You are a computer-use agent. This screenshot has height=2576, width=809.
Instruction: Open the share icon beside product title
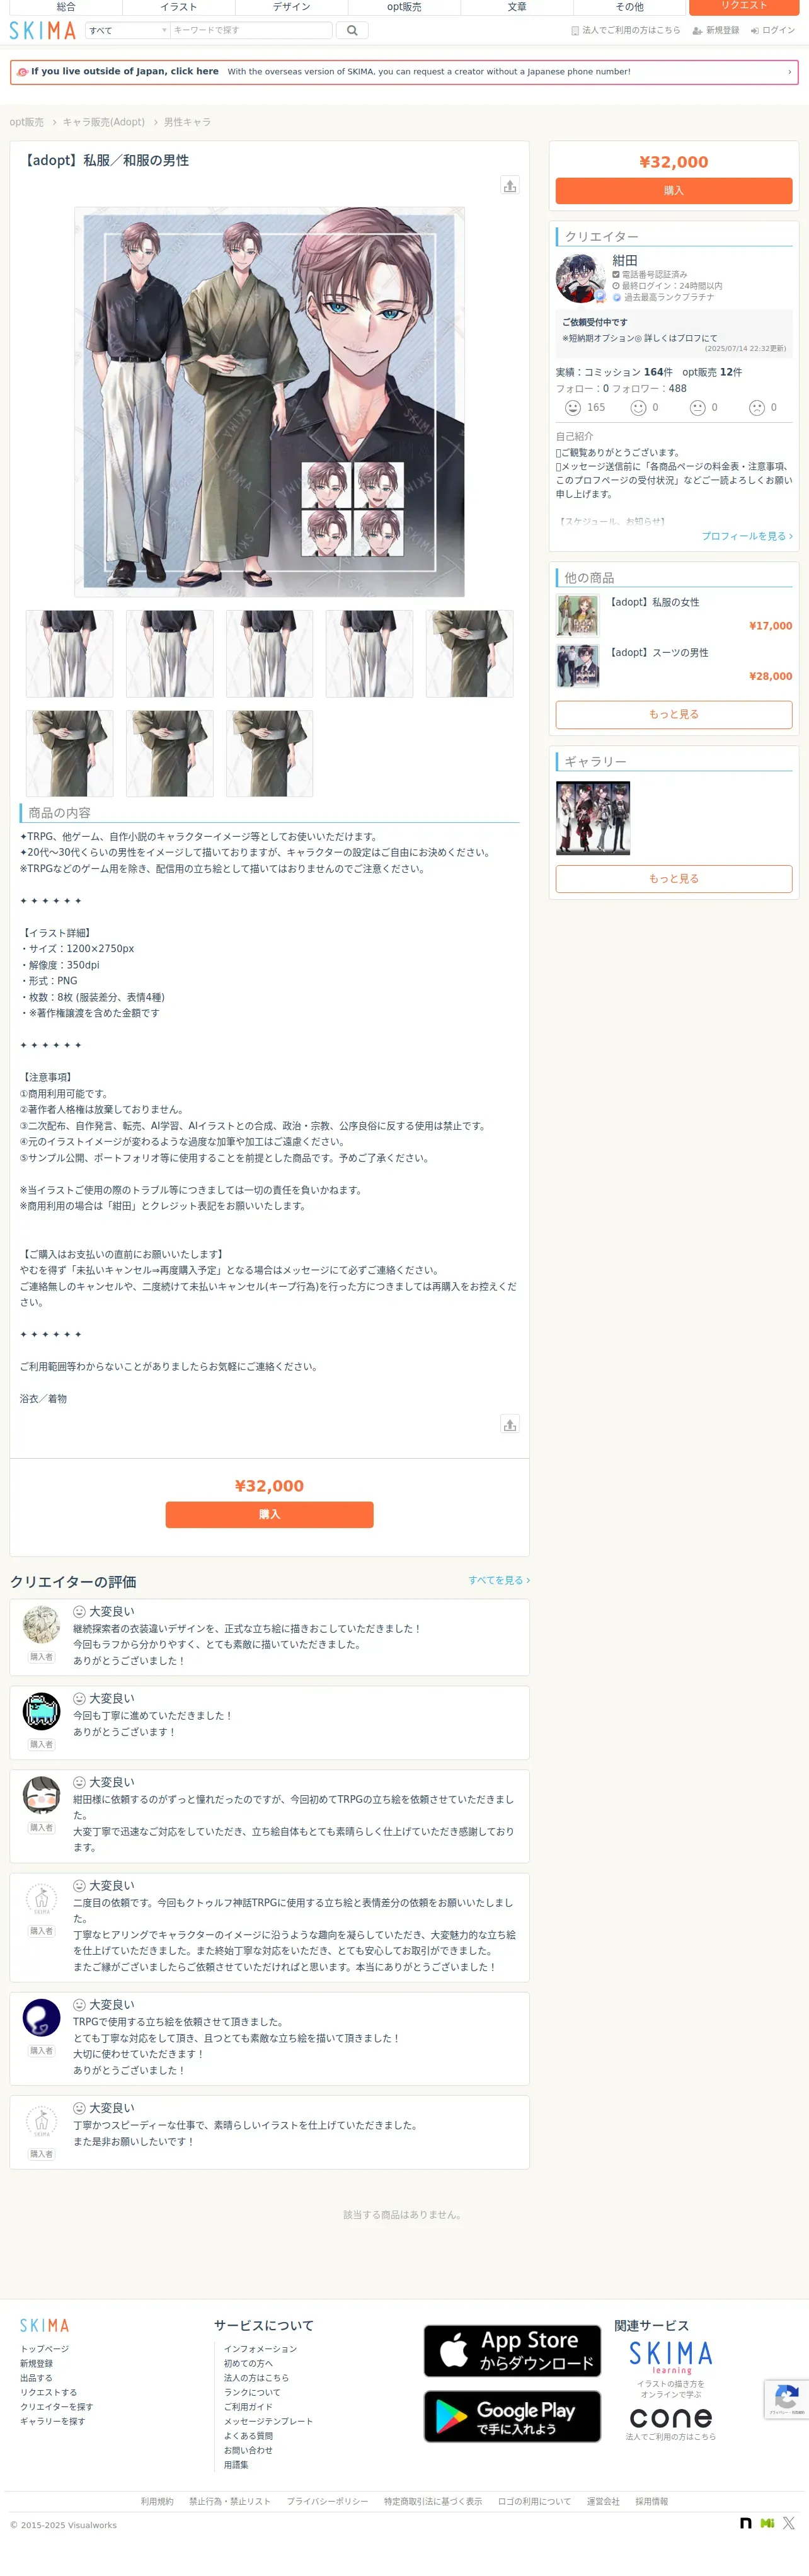pos(510,185)
